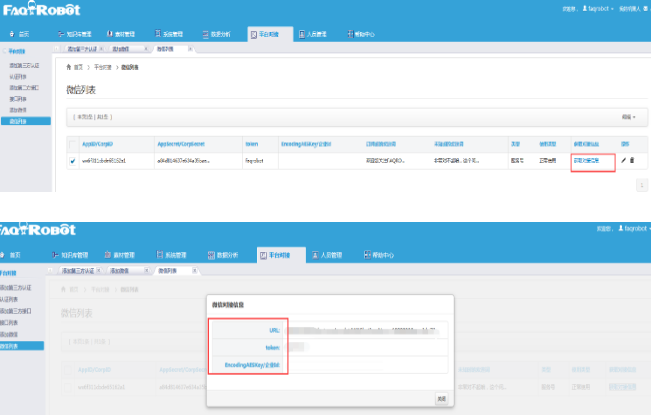Click the 数据分析 icon in upper screenshot navbar
651x415 pixels.
pos(206,34)
